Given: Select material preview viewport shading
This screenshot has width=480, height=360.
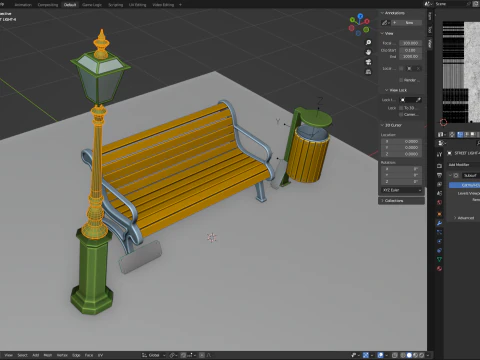Looking at the screenshot, I should click(415, 355).
